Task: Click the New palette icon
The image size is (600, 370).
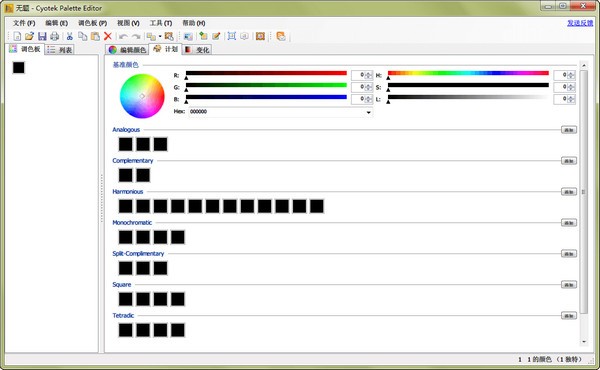Action: coord(17,36)
